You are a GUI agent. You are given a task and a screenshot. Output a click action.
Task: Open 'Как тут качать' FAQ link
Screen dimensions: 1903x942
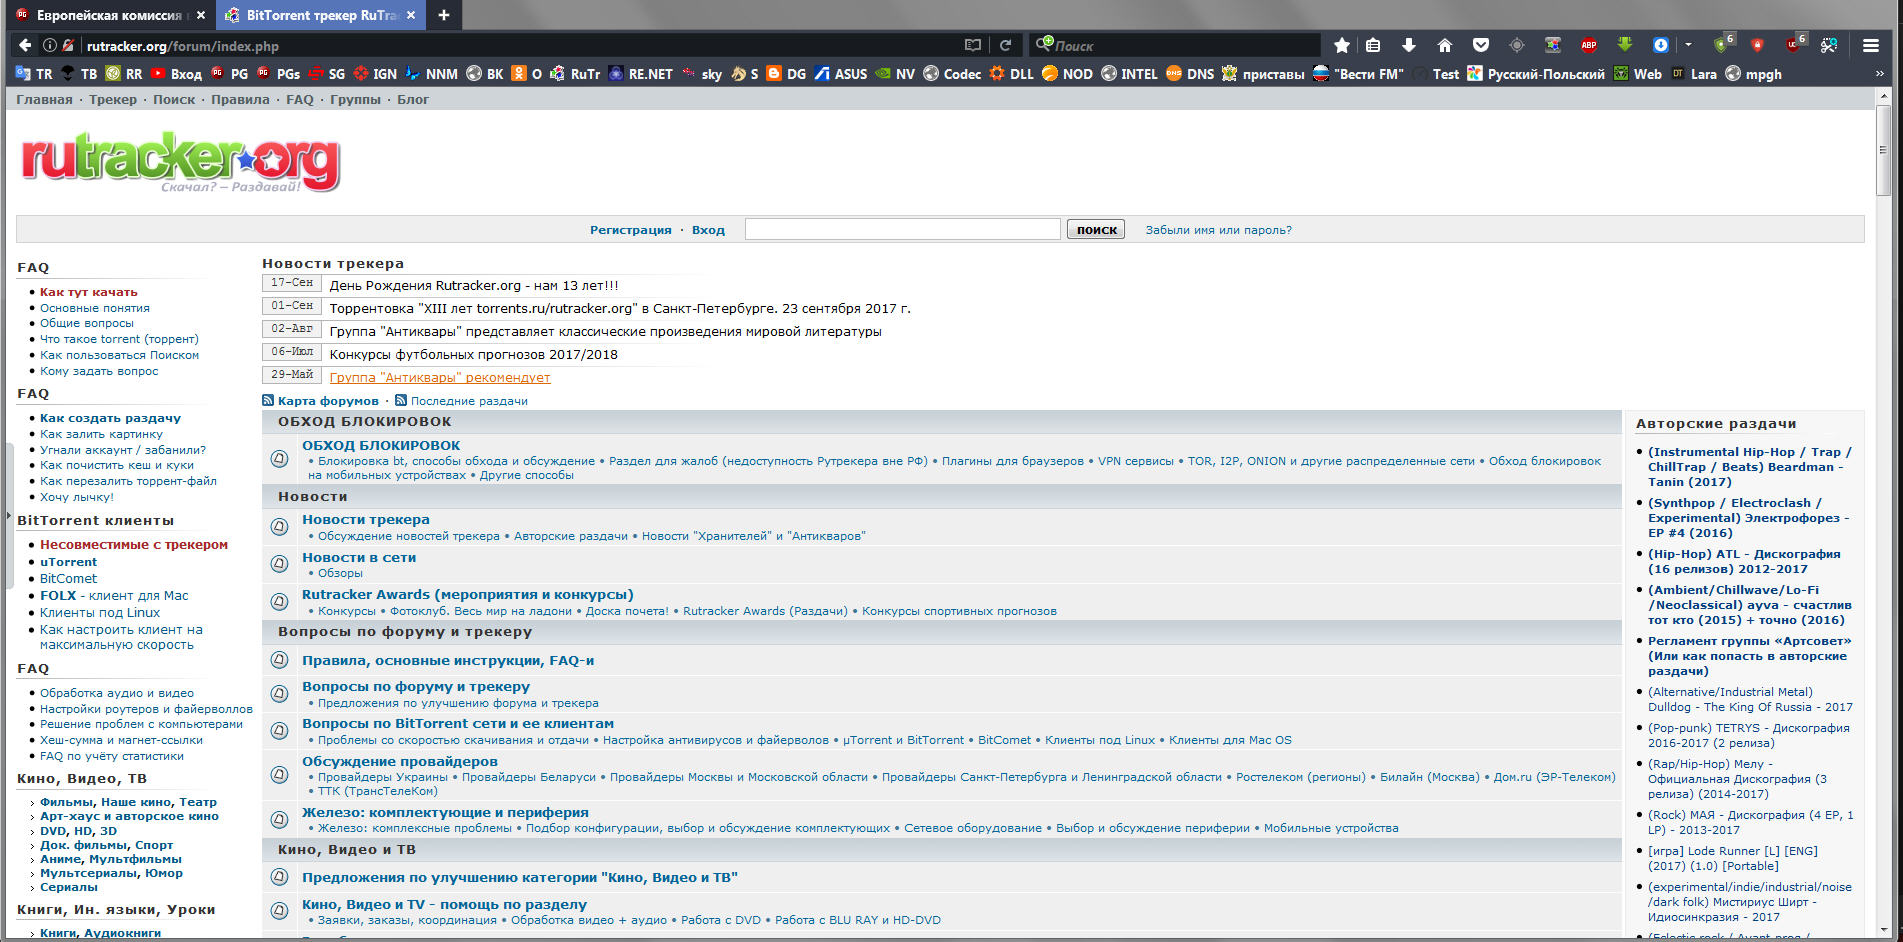click(x=89, y=292)
